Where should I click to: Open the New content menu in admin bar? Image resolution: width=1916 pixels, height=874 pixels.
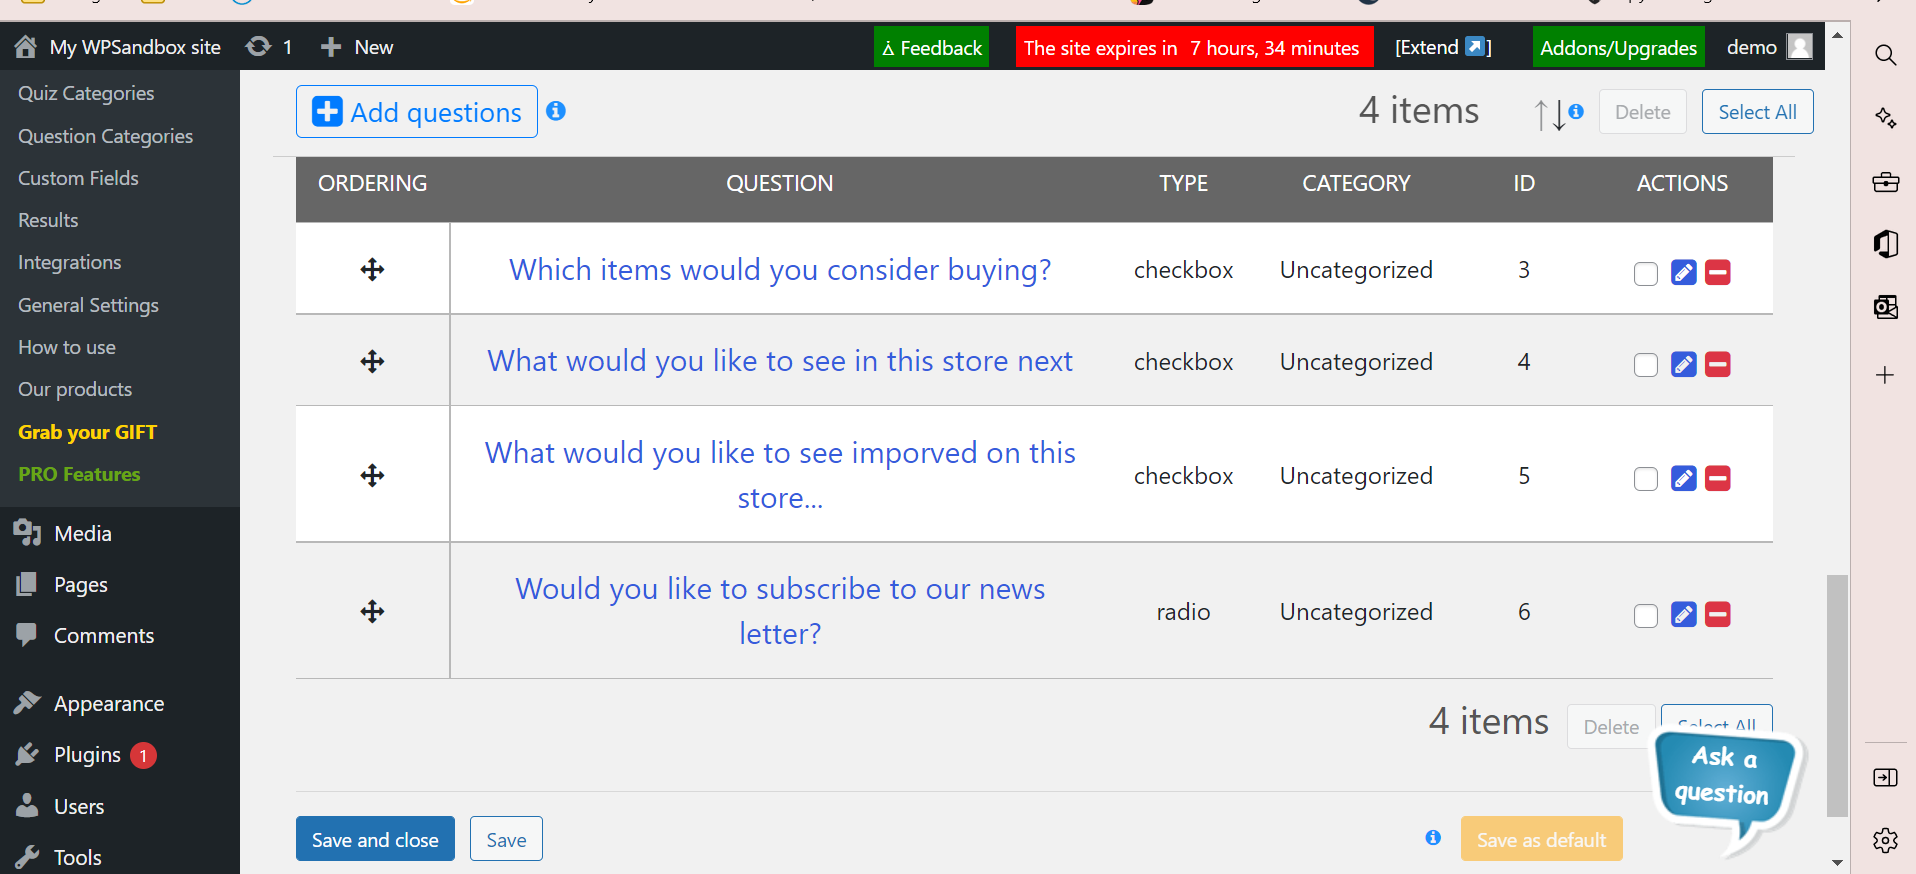pos(357,47)
